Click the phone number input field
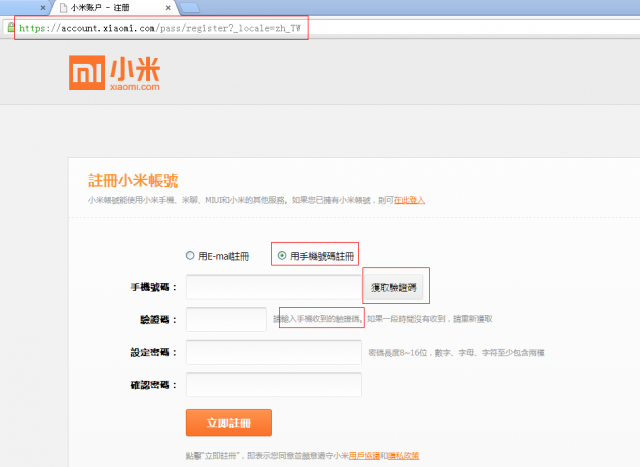This screenshot has width=640, height=467. coord(274,287)
